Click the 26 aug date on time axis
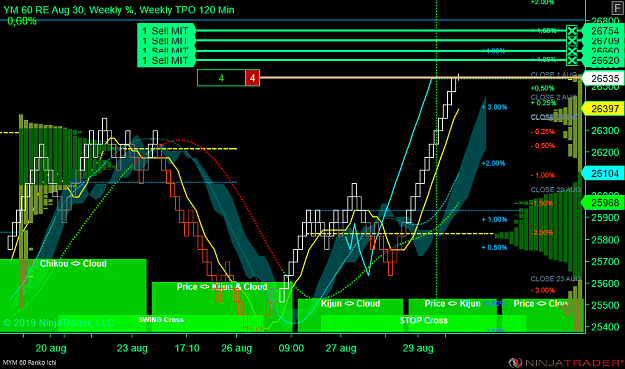Screen dimensions: 625x369 point(236,348)
